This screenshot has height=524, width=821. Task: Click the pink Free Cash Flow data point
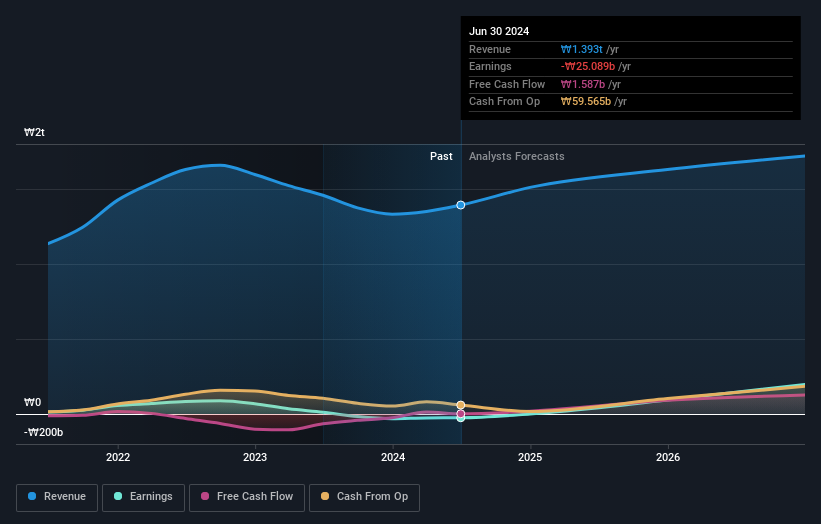tap(460, 414)
